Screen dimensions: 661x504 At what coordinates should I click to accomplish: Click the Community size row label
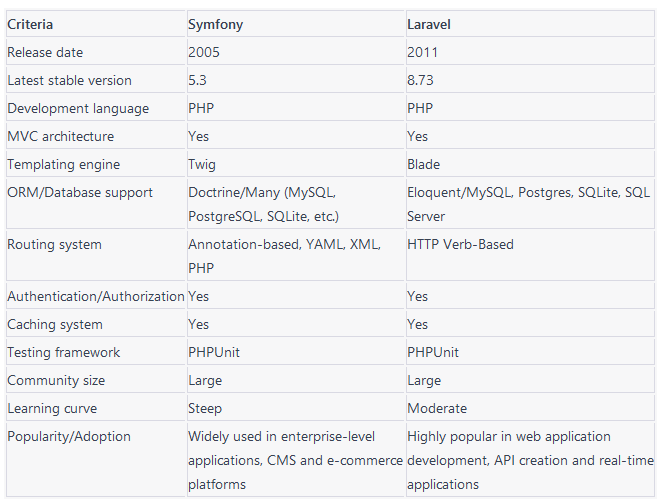pyautogui.click(x=96, y=380)
